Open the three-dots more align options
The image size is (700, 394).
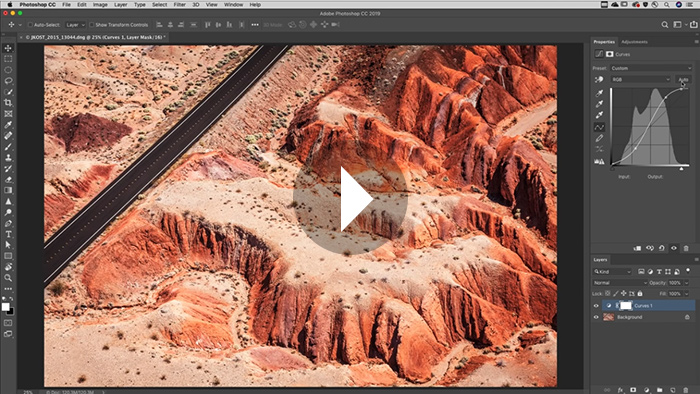[x=254, y=25]
